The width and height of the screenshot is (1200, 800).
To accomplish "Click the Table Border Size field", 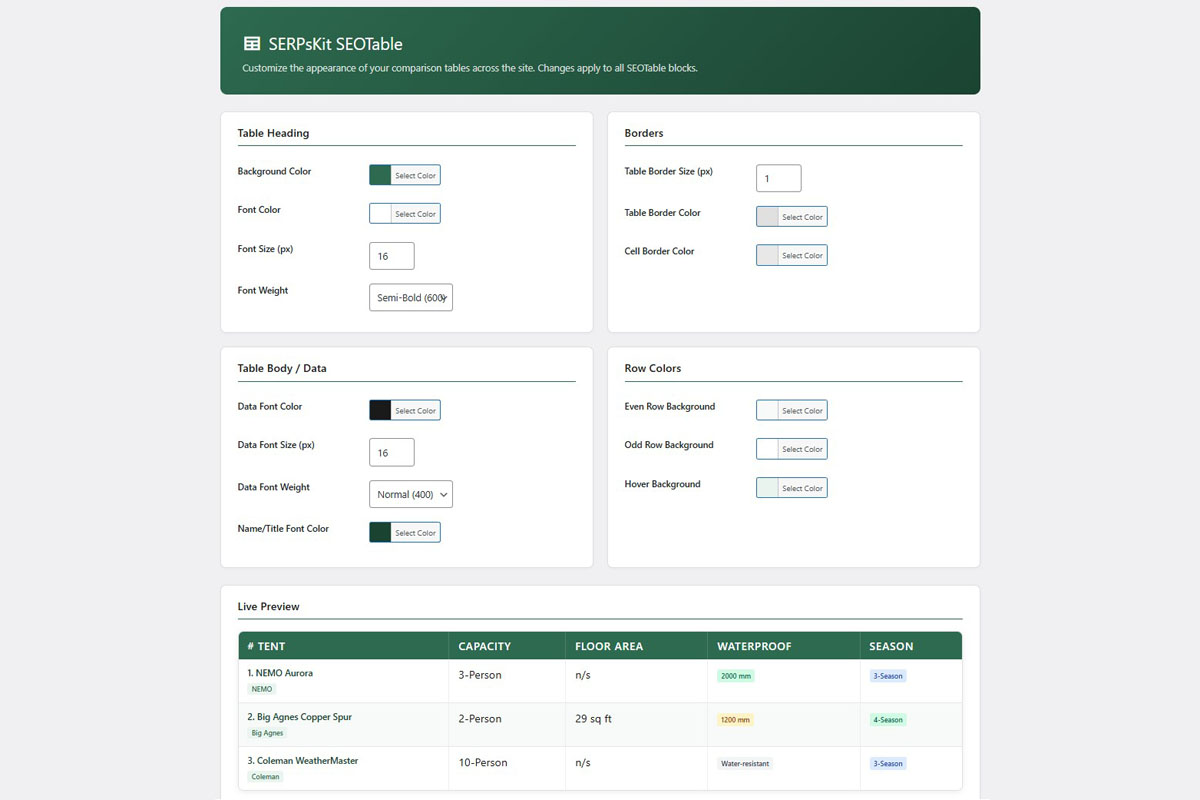I will point(778,178).
